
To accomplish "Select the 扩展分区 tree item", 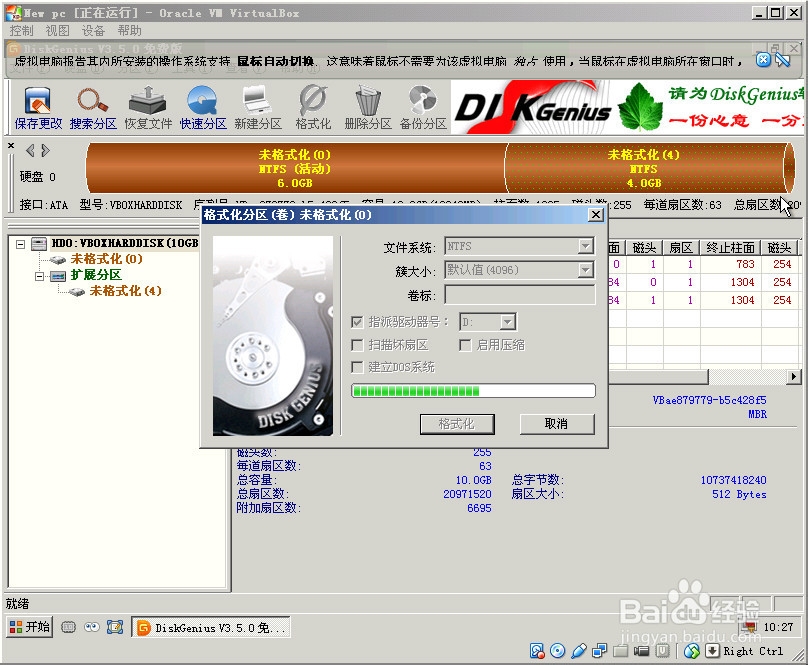I will point(96,275).
